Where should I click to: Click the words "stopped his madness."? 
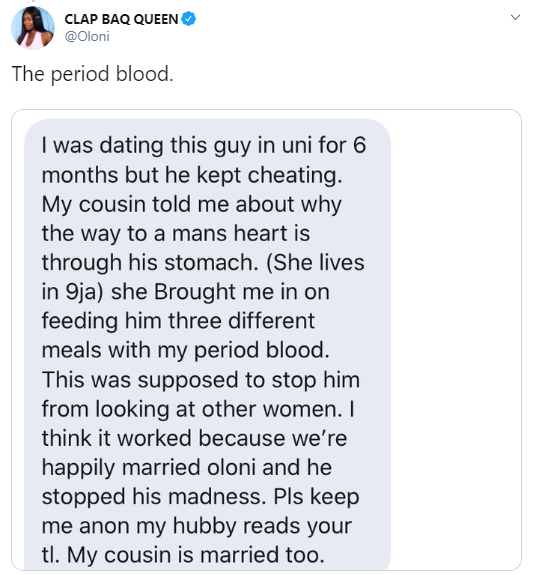pos(154,497)
